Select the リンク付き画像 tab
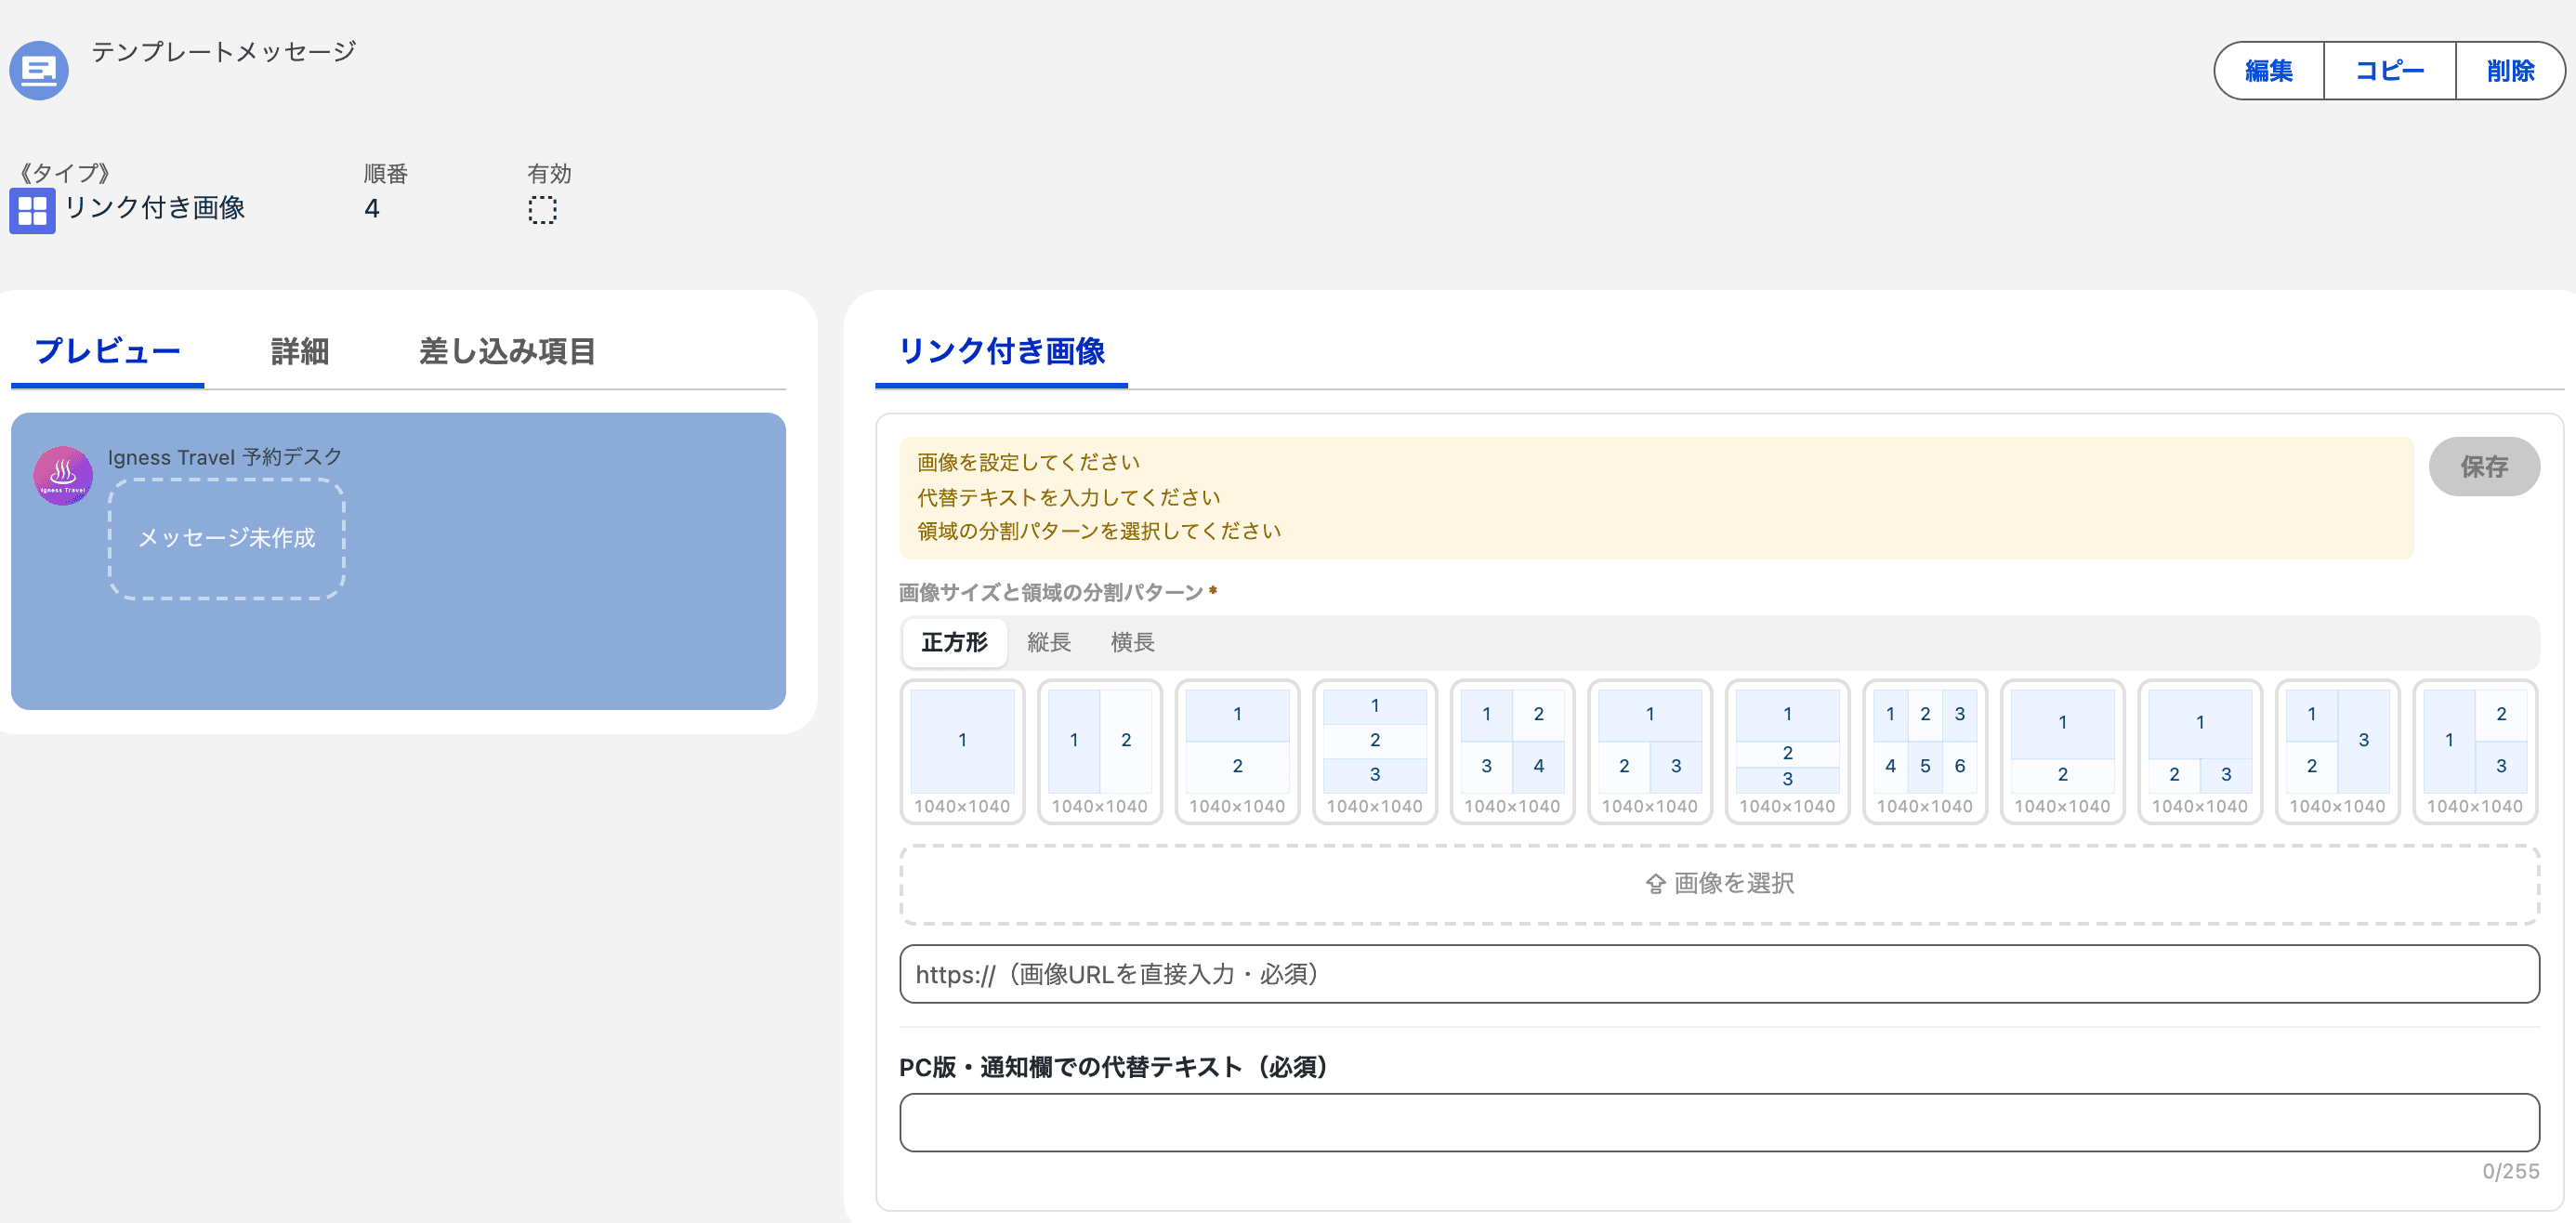Viewport: 2576px width, 1223px height. click(x=1001, y=351)
